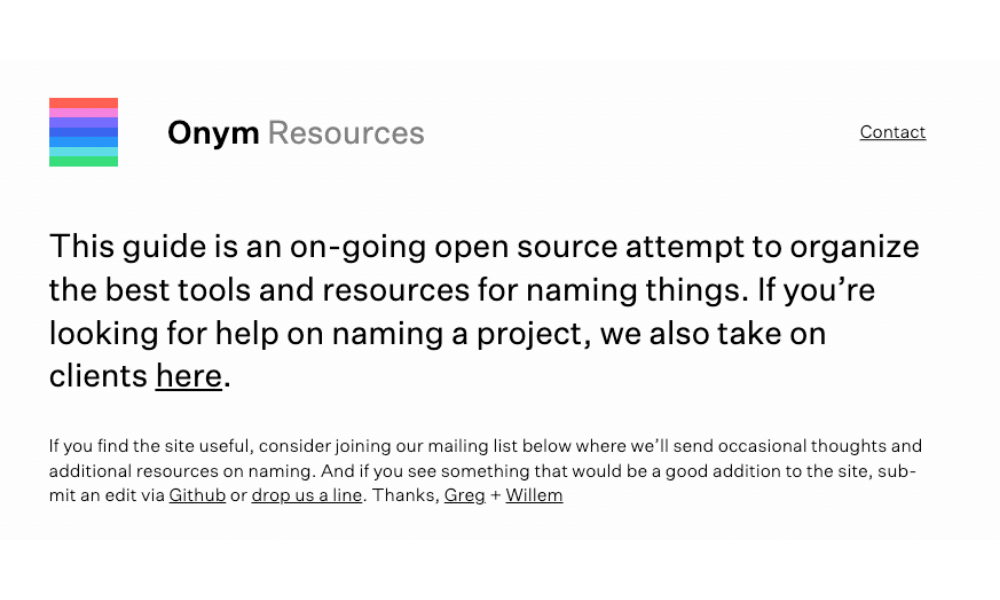Open the Contact page link
The width and height of the screenshot is (1000, 600).
[x=892, y=132]
